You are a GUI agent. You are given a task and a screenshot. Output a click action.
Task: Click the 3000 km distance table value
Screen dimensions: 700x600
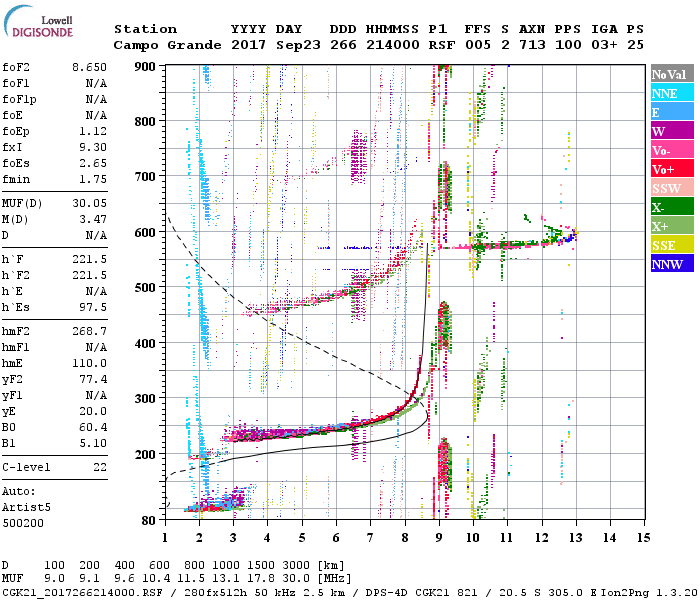296,565
